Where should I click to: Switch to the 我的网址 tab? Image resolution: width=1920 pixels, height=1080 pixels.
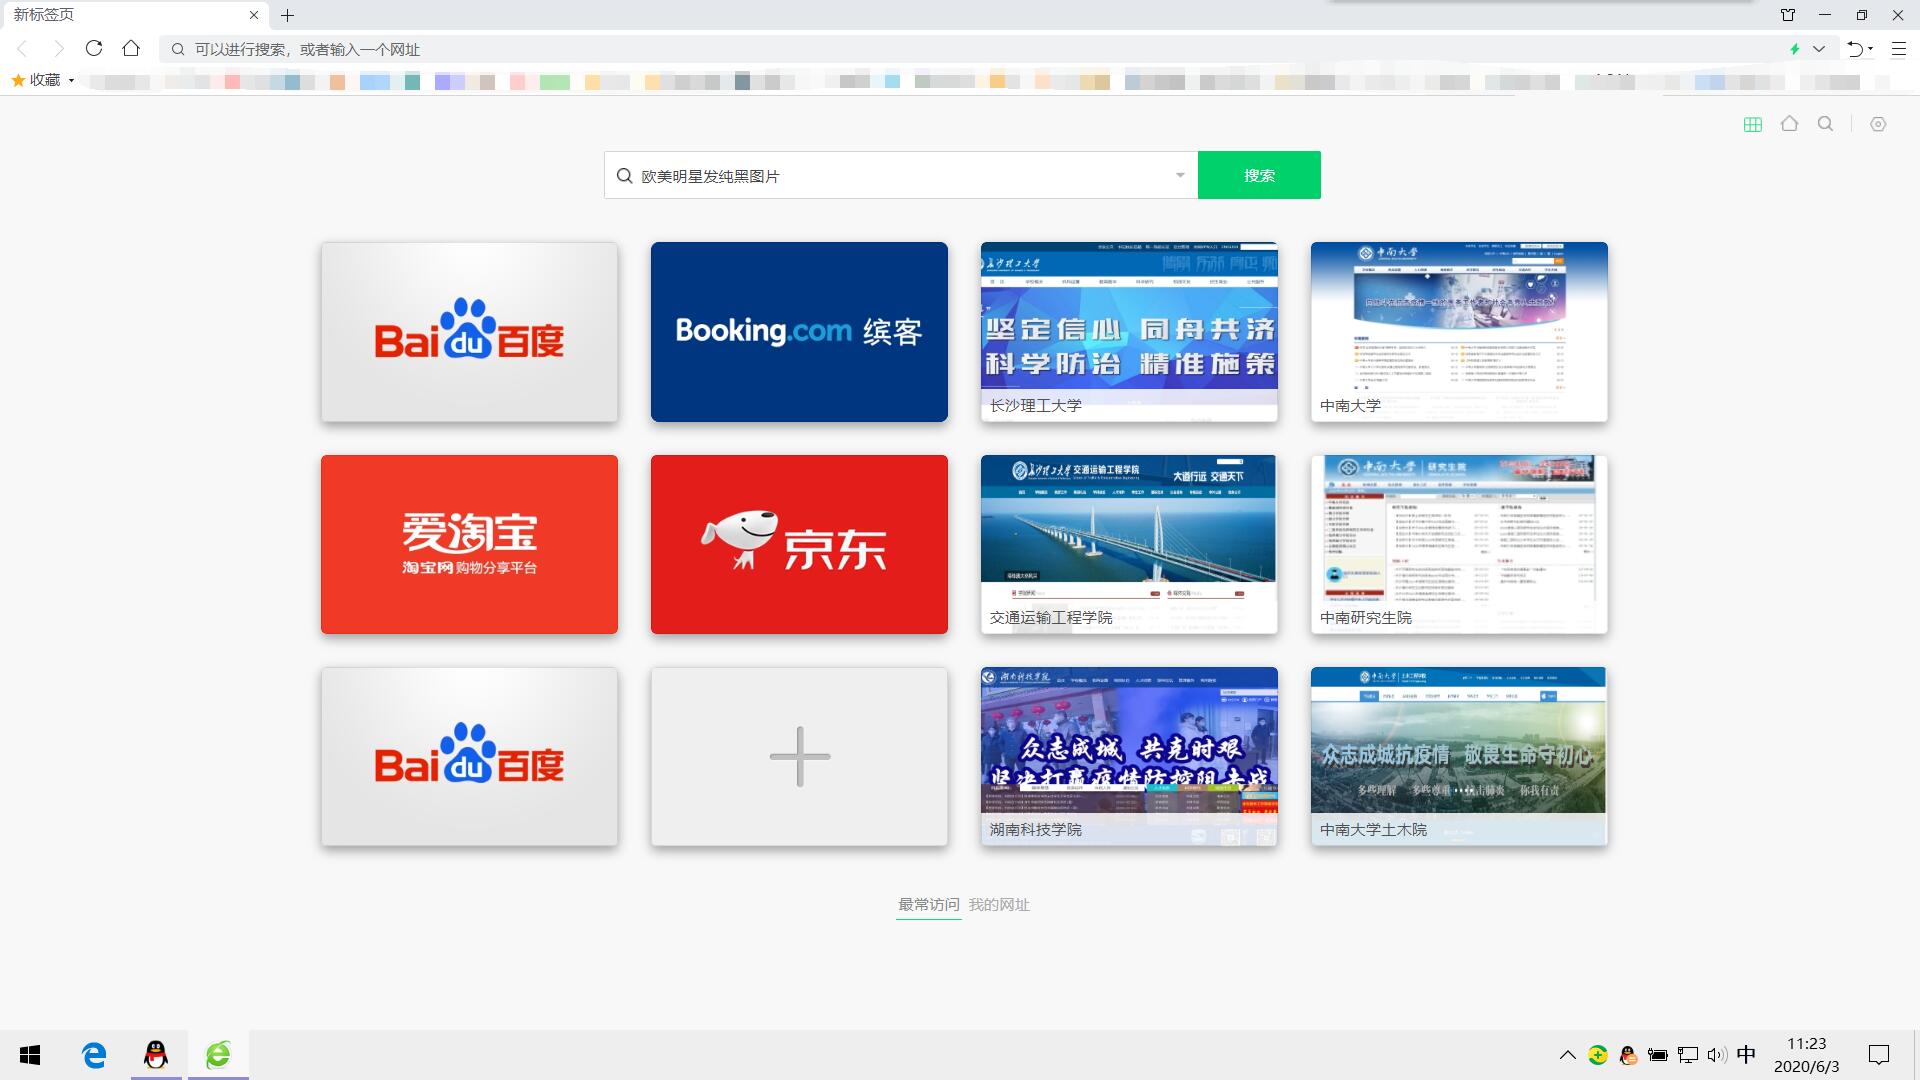click(x=999, y=904)
